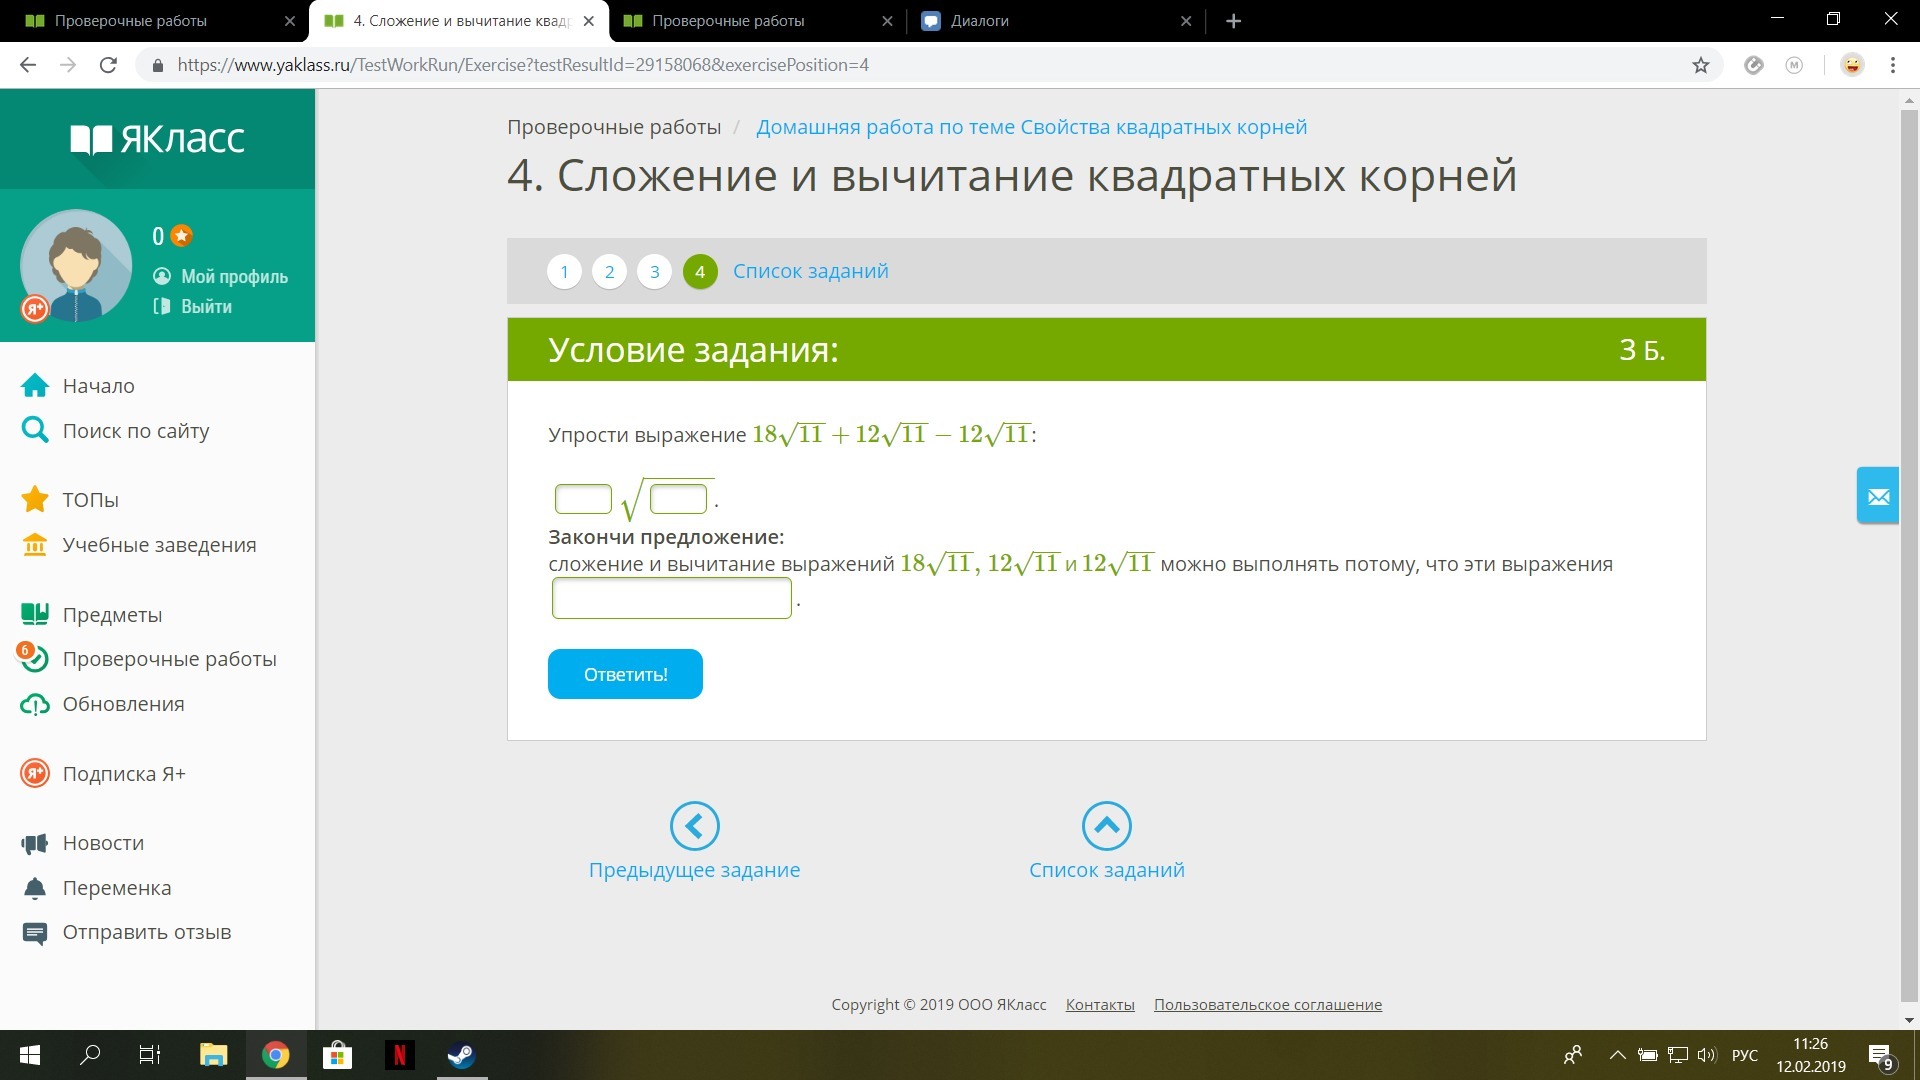Image resolution: width=1920 pixels, height=1080 pixels.
Task: Go to exercise number 1
Action: 564,271
